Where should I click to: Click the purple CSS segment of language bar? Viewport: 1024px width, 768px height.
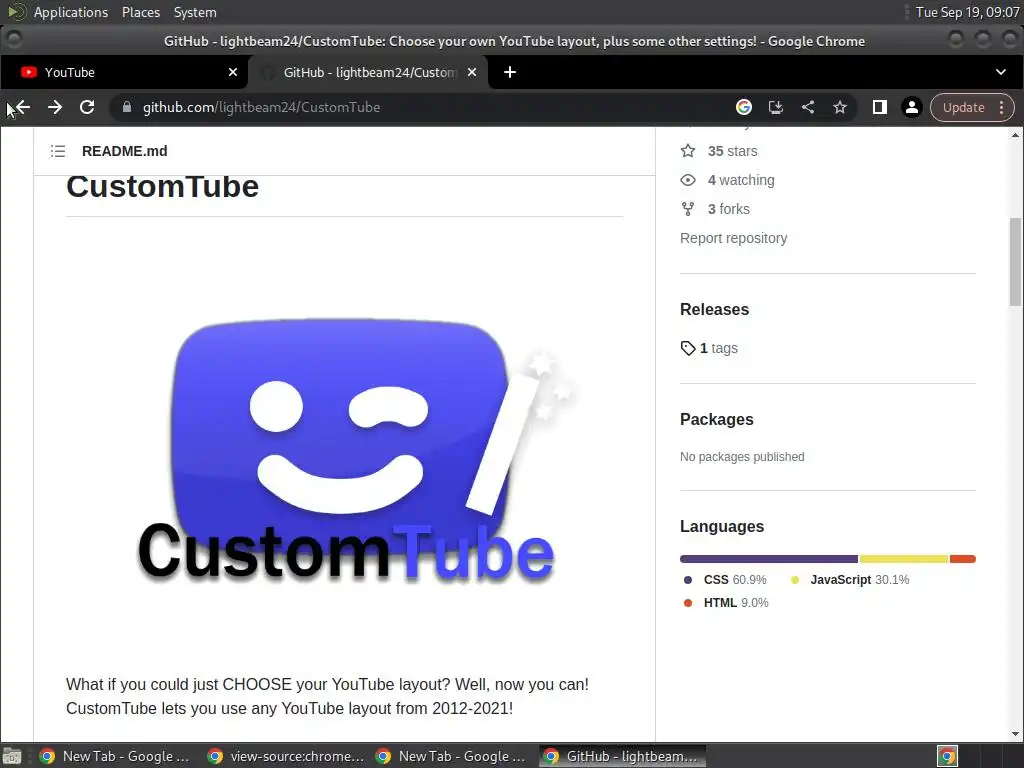pyautogui.click(x=769, y=559)
